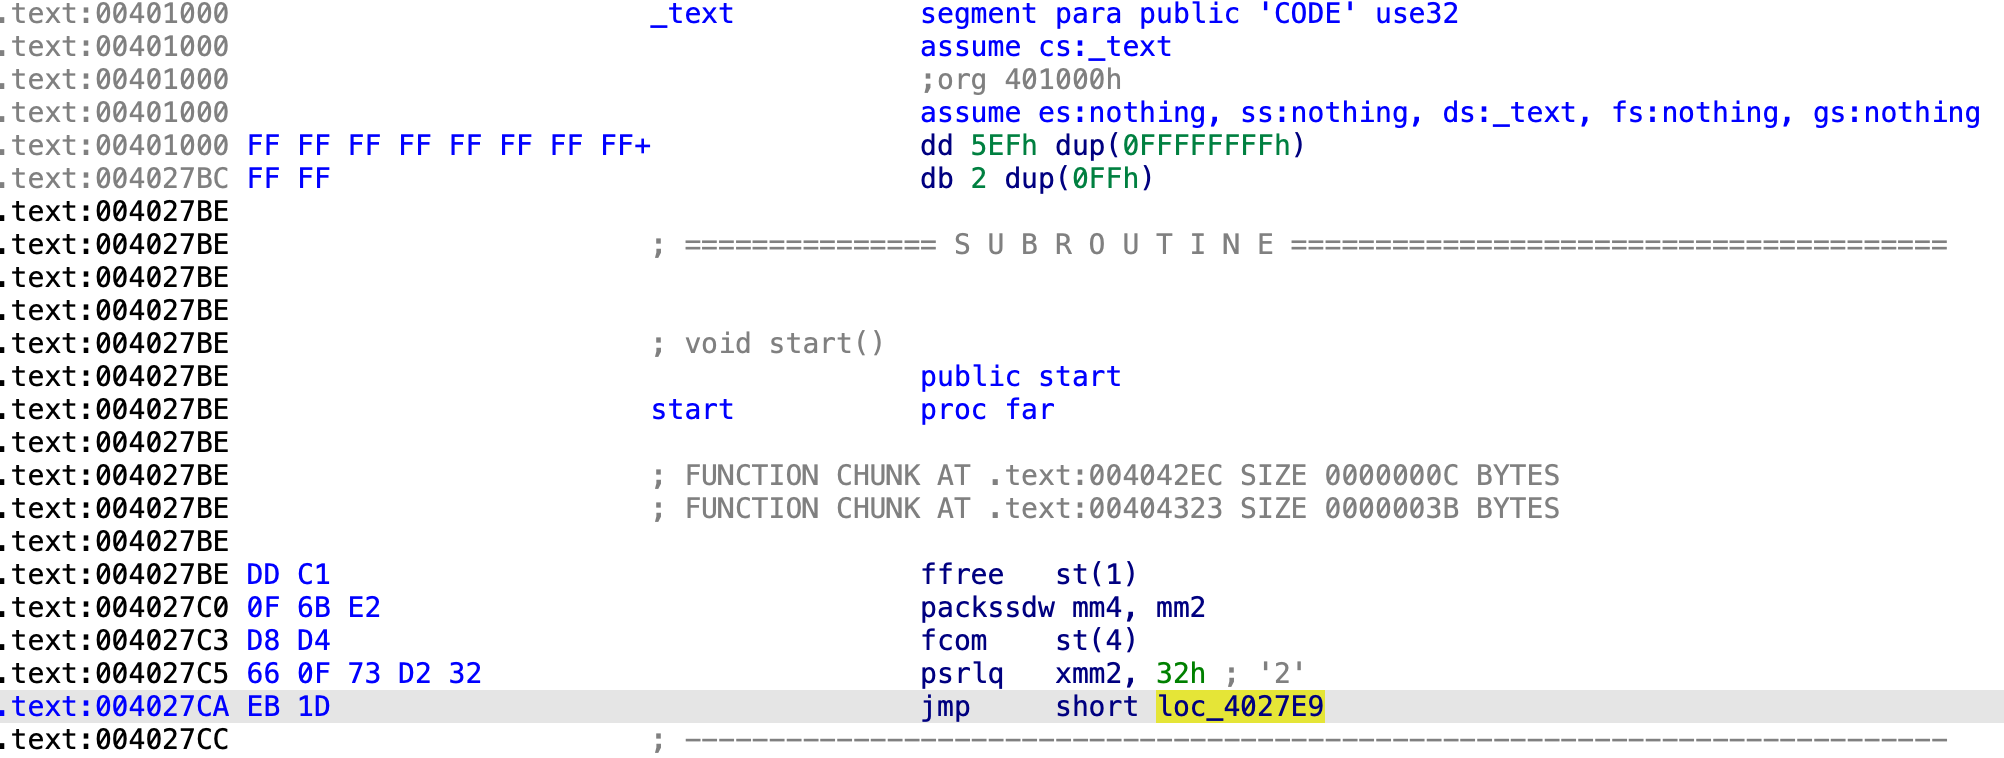2004x758 pixels.
Task: Select the fcom st(4) instruction
Action: (x=1028, y=641)
